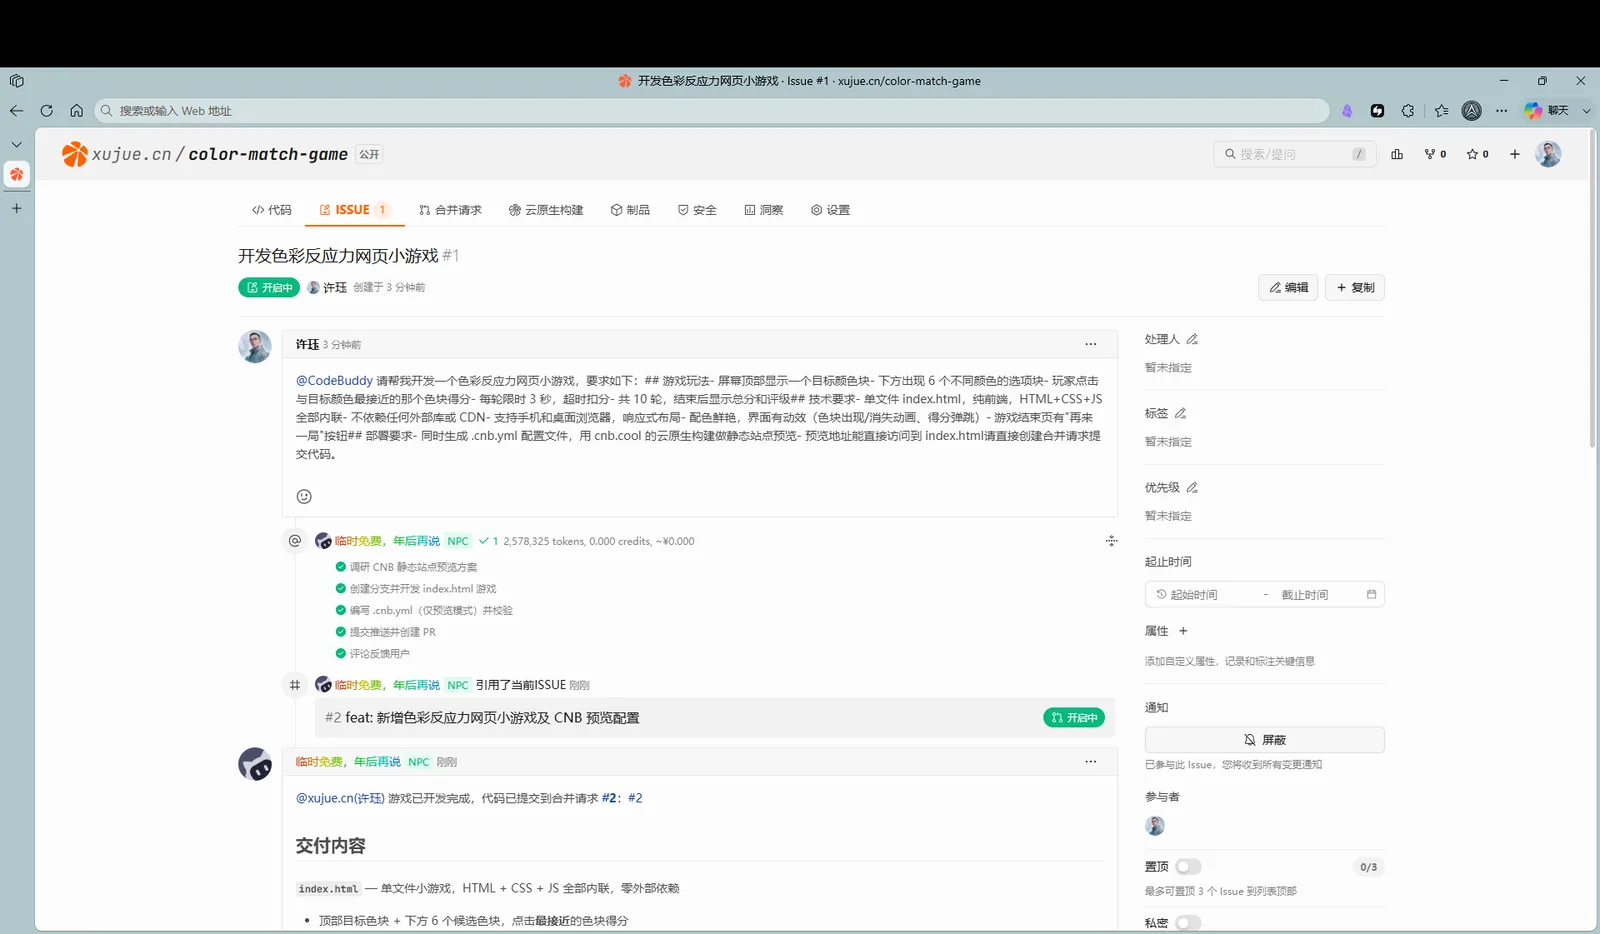Go to browser home page icon

[x=76, y=111]
